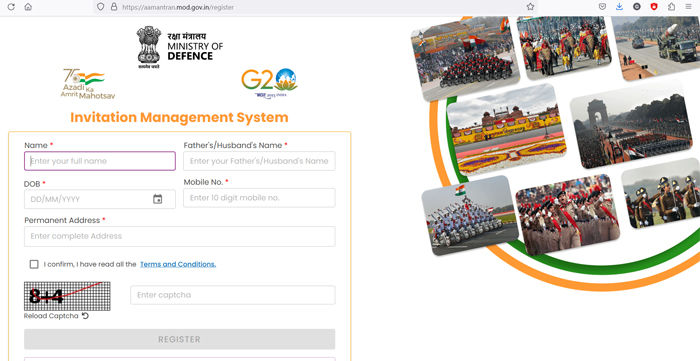700x361 pixels.
Task: Go to browser home page icon
Action: 28,7
